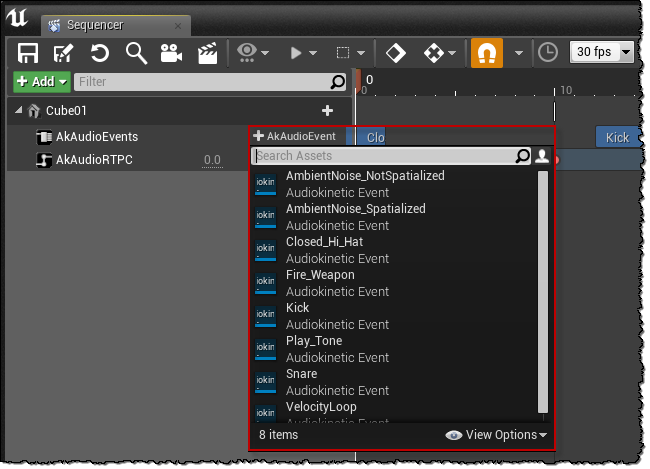
Task: Open the eye options dropdown arrow
Action: [x=265, y=53]
